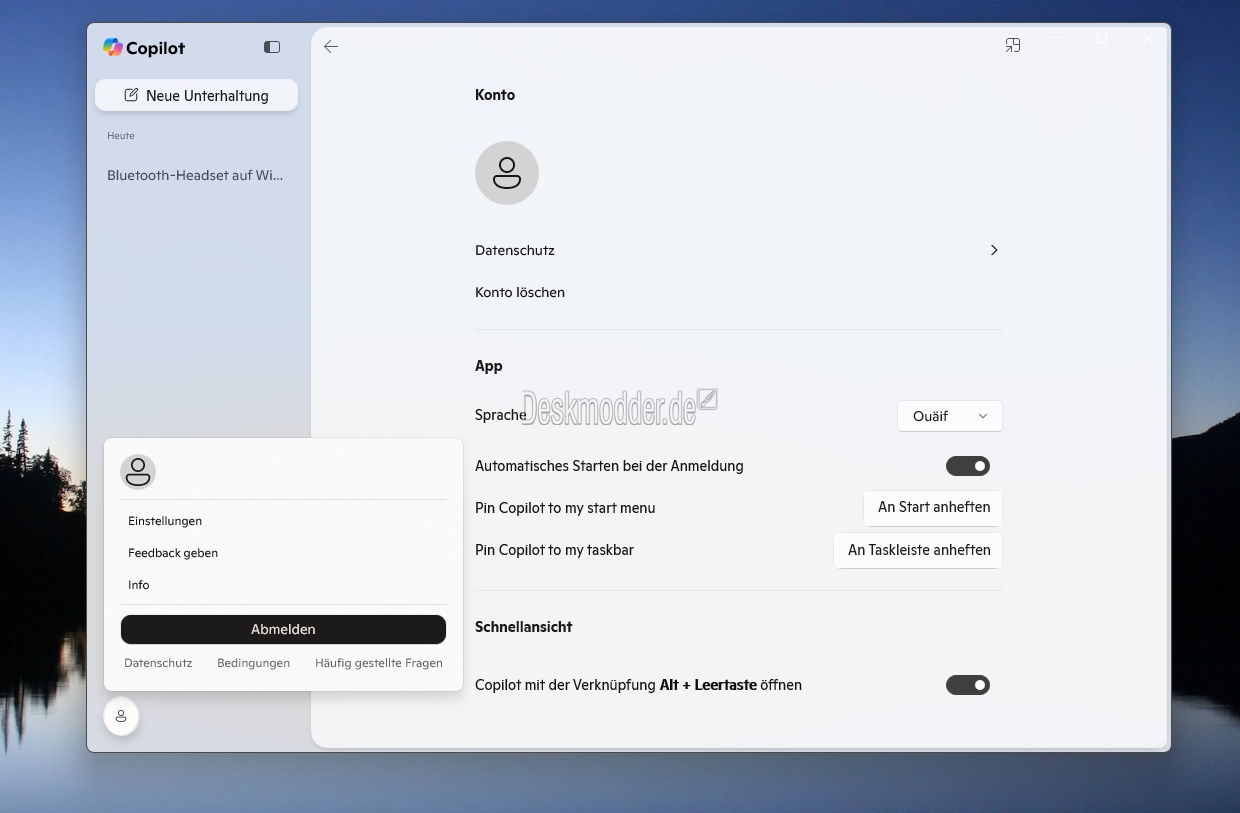Click the Automatisches Starten bei der Anmeldung label
Viewport: 1240px width, 813px height.
[x=609, y=466]
